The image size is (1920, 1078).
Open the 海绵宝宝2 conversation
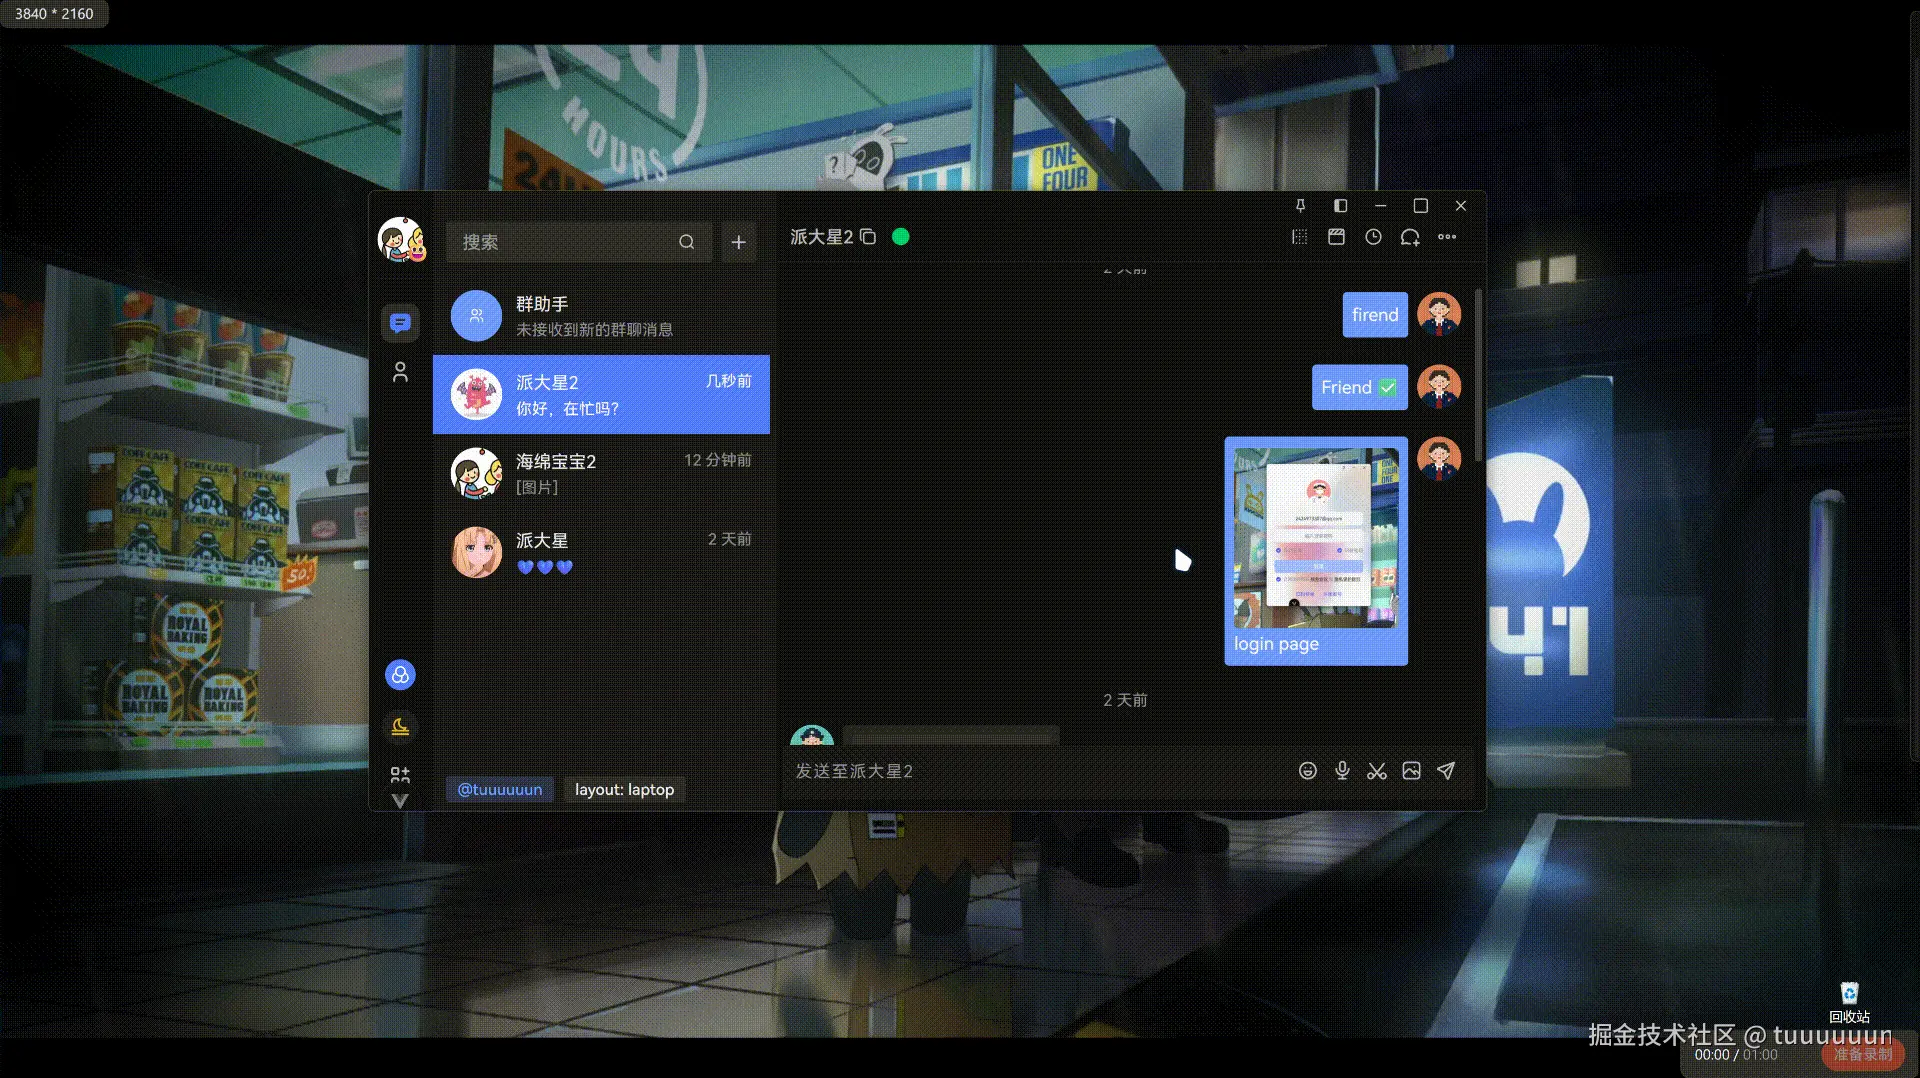pos(601,473)
